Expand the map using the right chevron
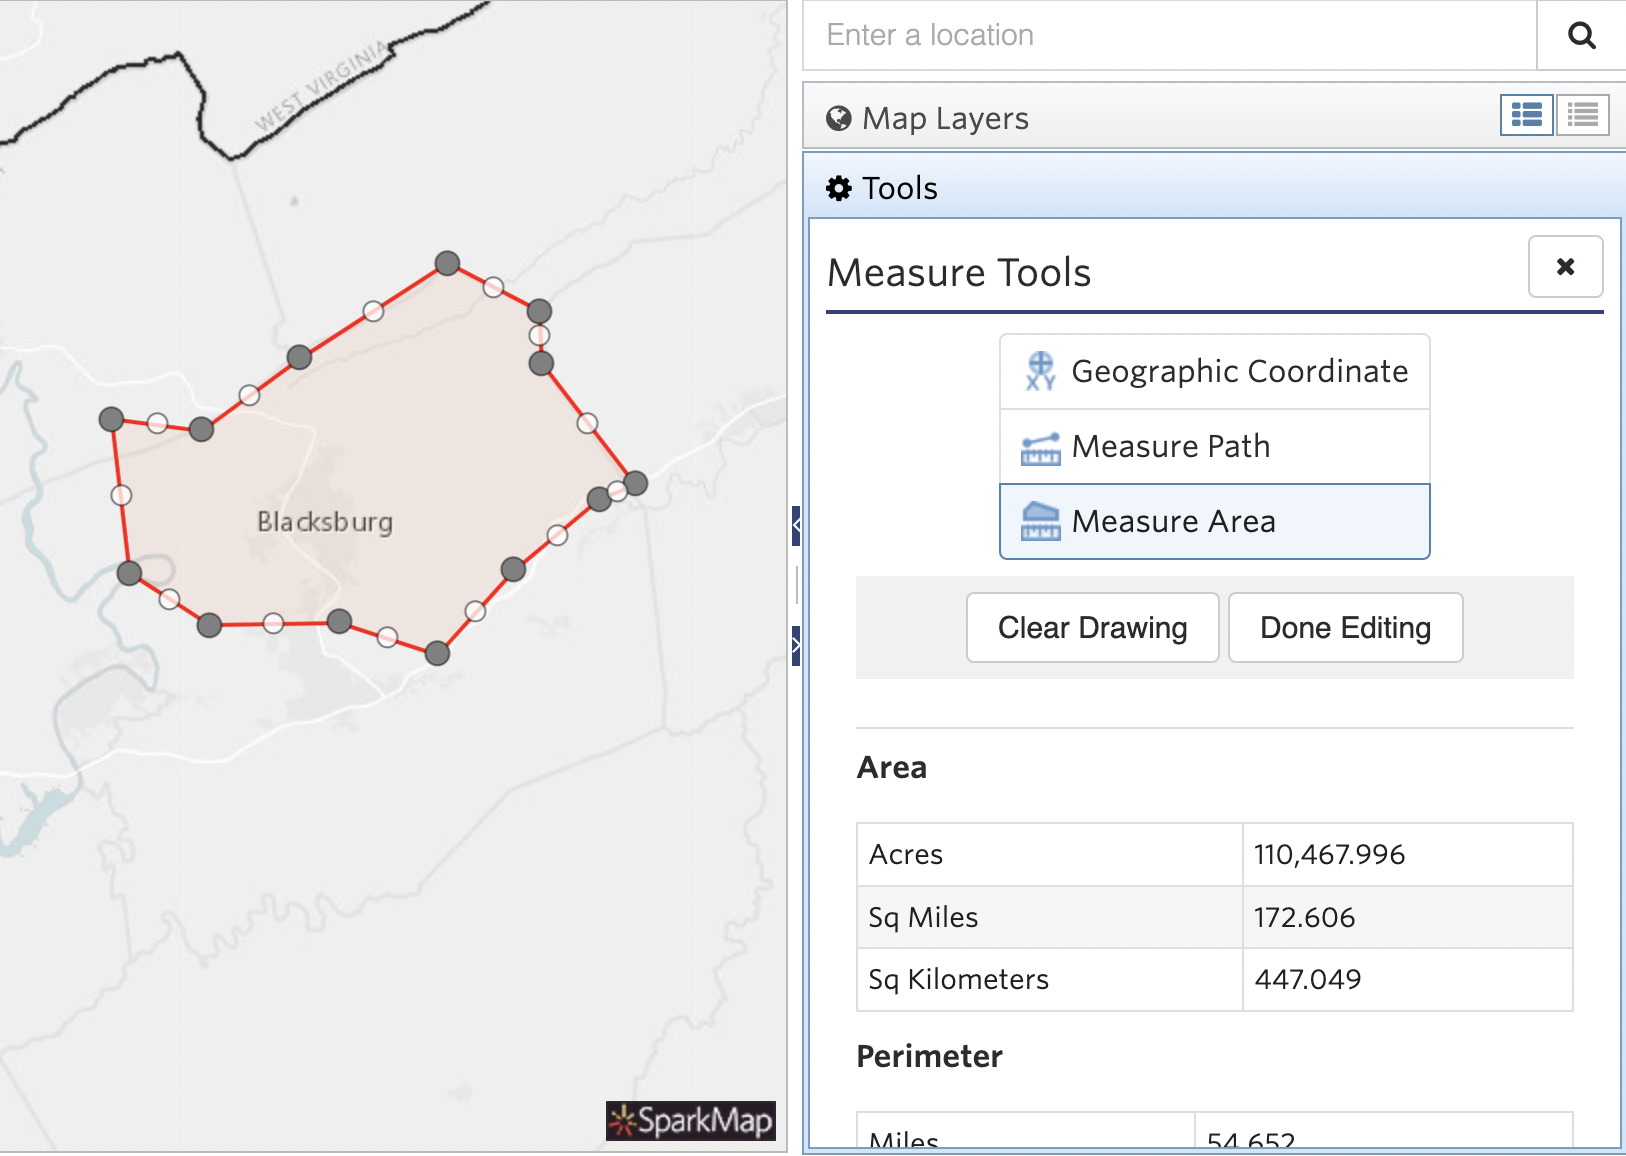This screenshot has width=1626, height=1156. tap(795, 646)
